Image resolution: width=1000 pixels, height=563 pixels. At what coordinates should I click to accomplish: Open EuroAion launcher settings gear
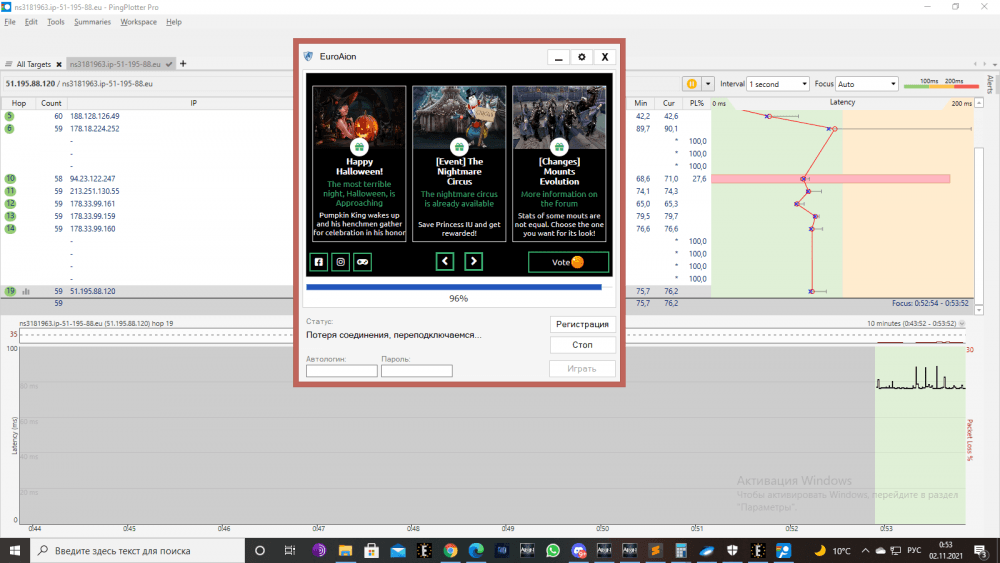click(582, 57)
